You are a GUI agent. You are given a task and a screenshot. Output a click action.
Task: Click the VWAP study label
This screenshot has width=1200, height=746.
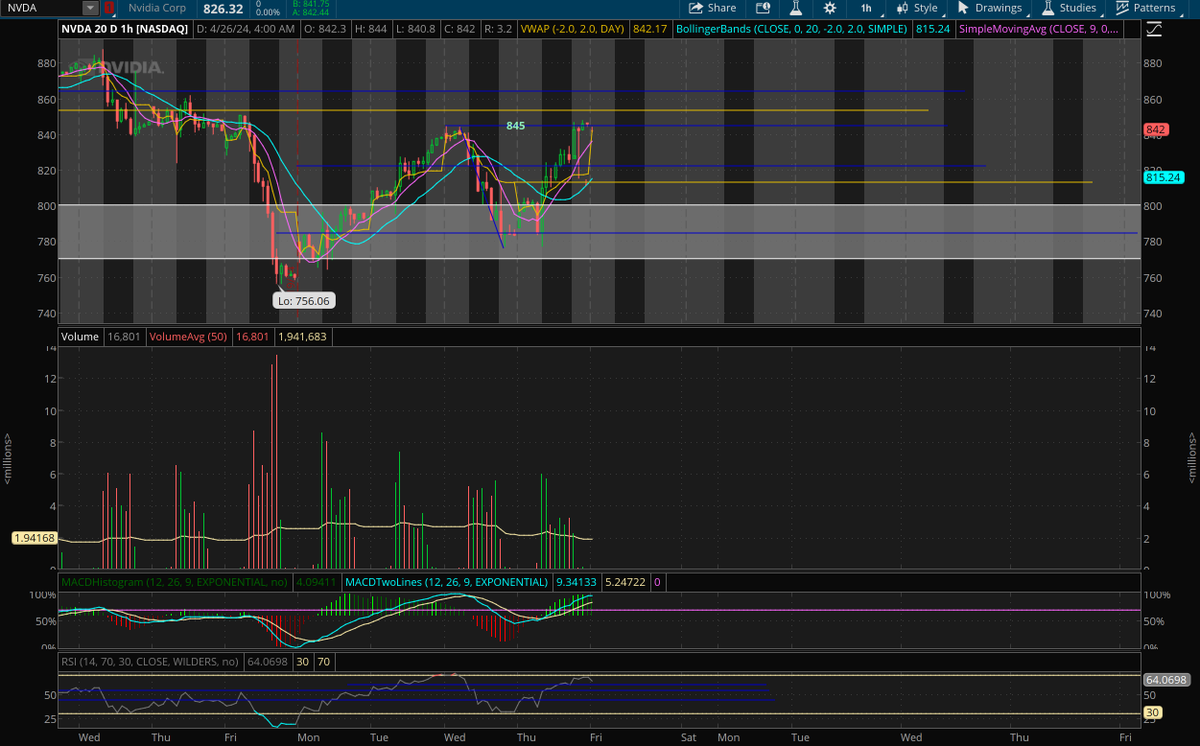pyautogui.click(x=574, y=29)
